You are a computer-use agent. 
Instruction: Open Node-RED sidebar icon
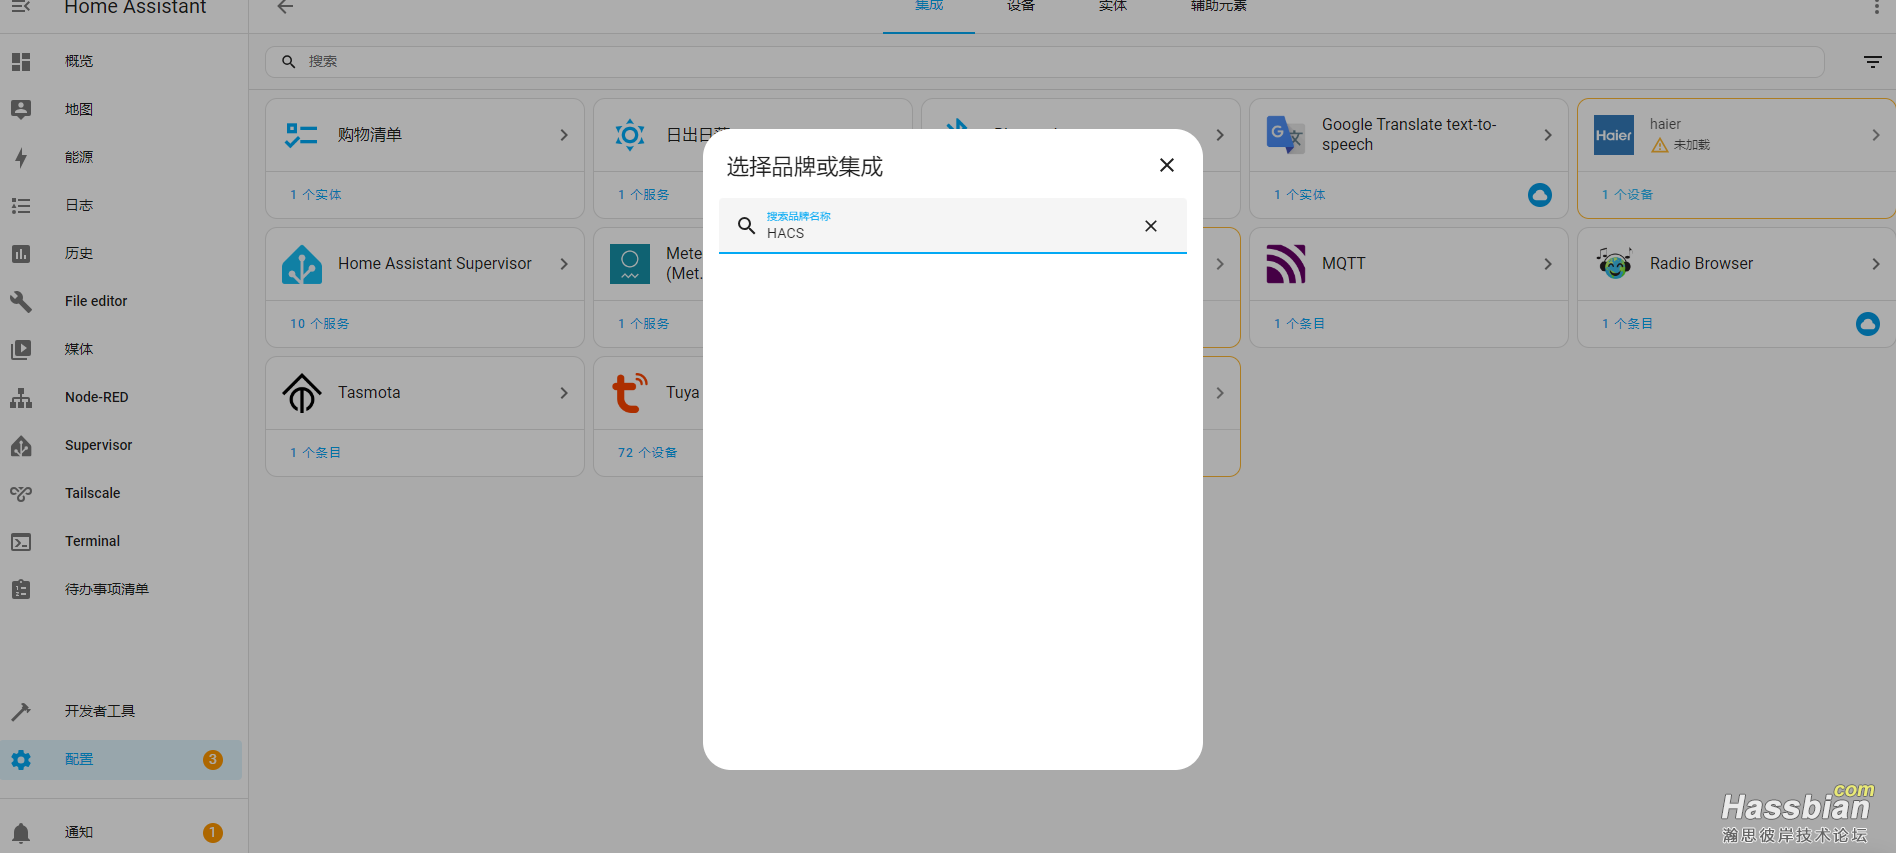click(x=21, y=398)
